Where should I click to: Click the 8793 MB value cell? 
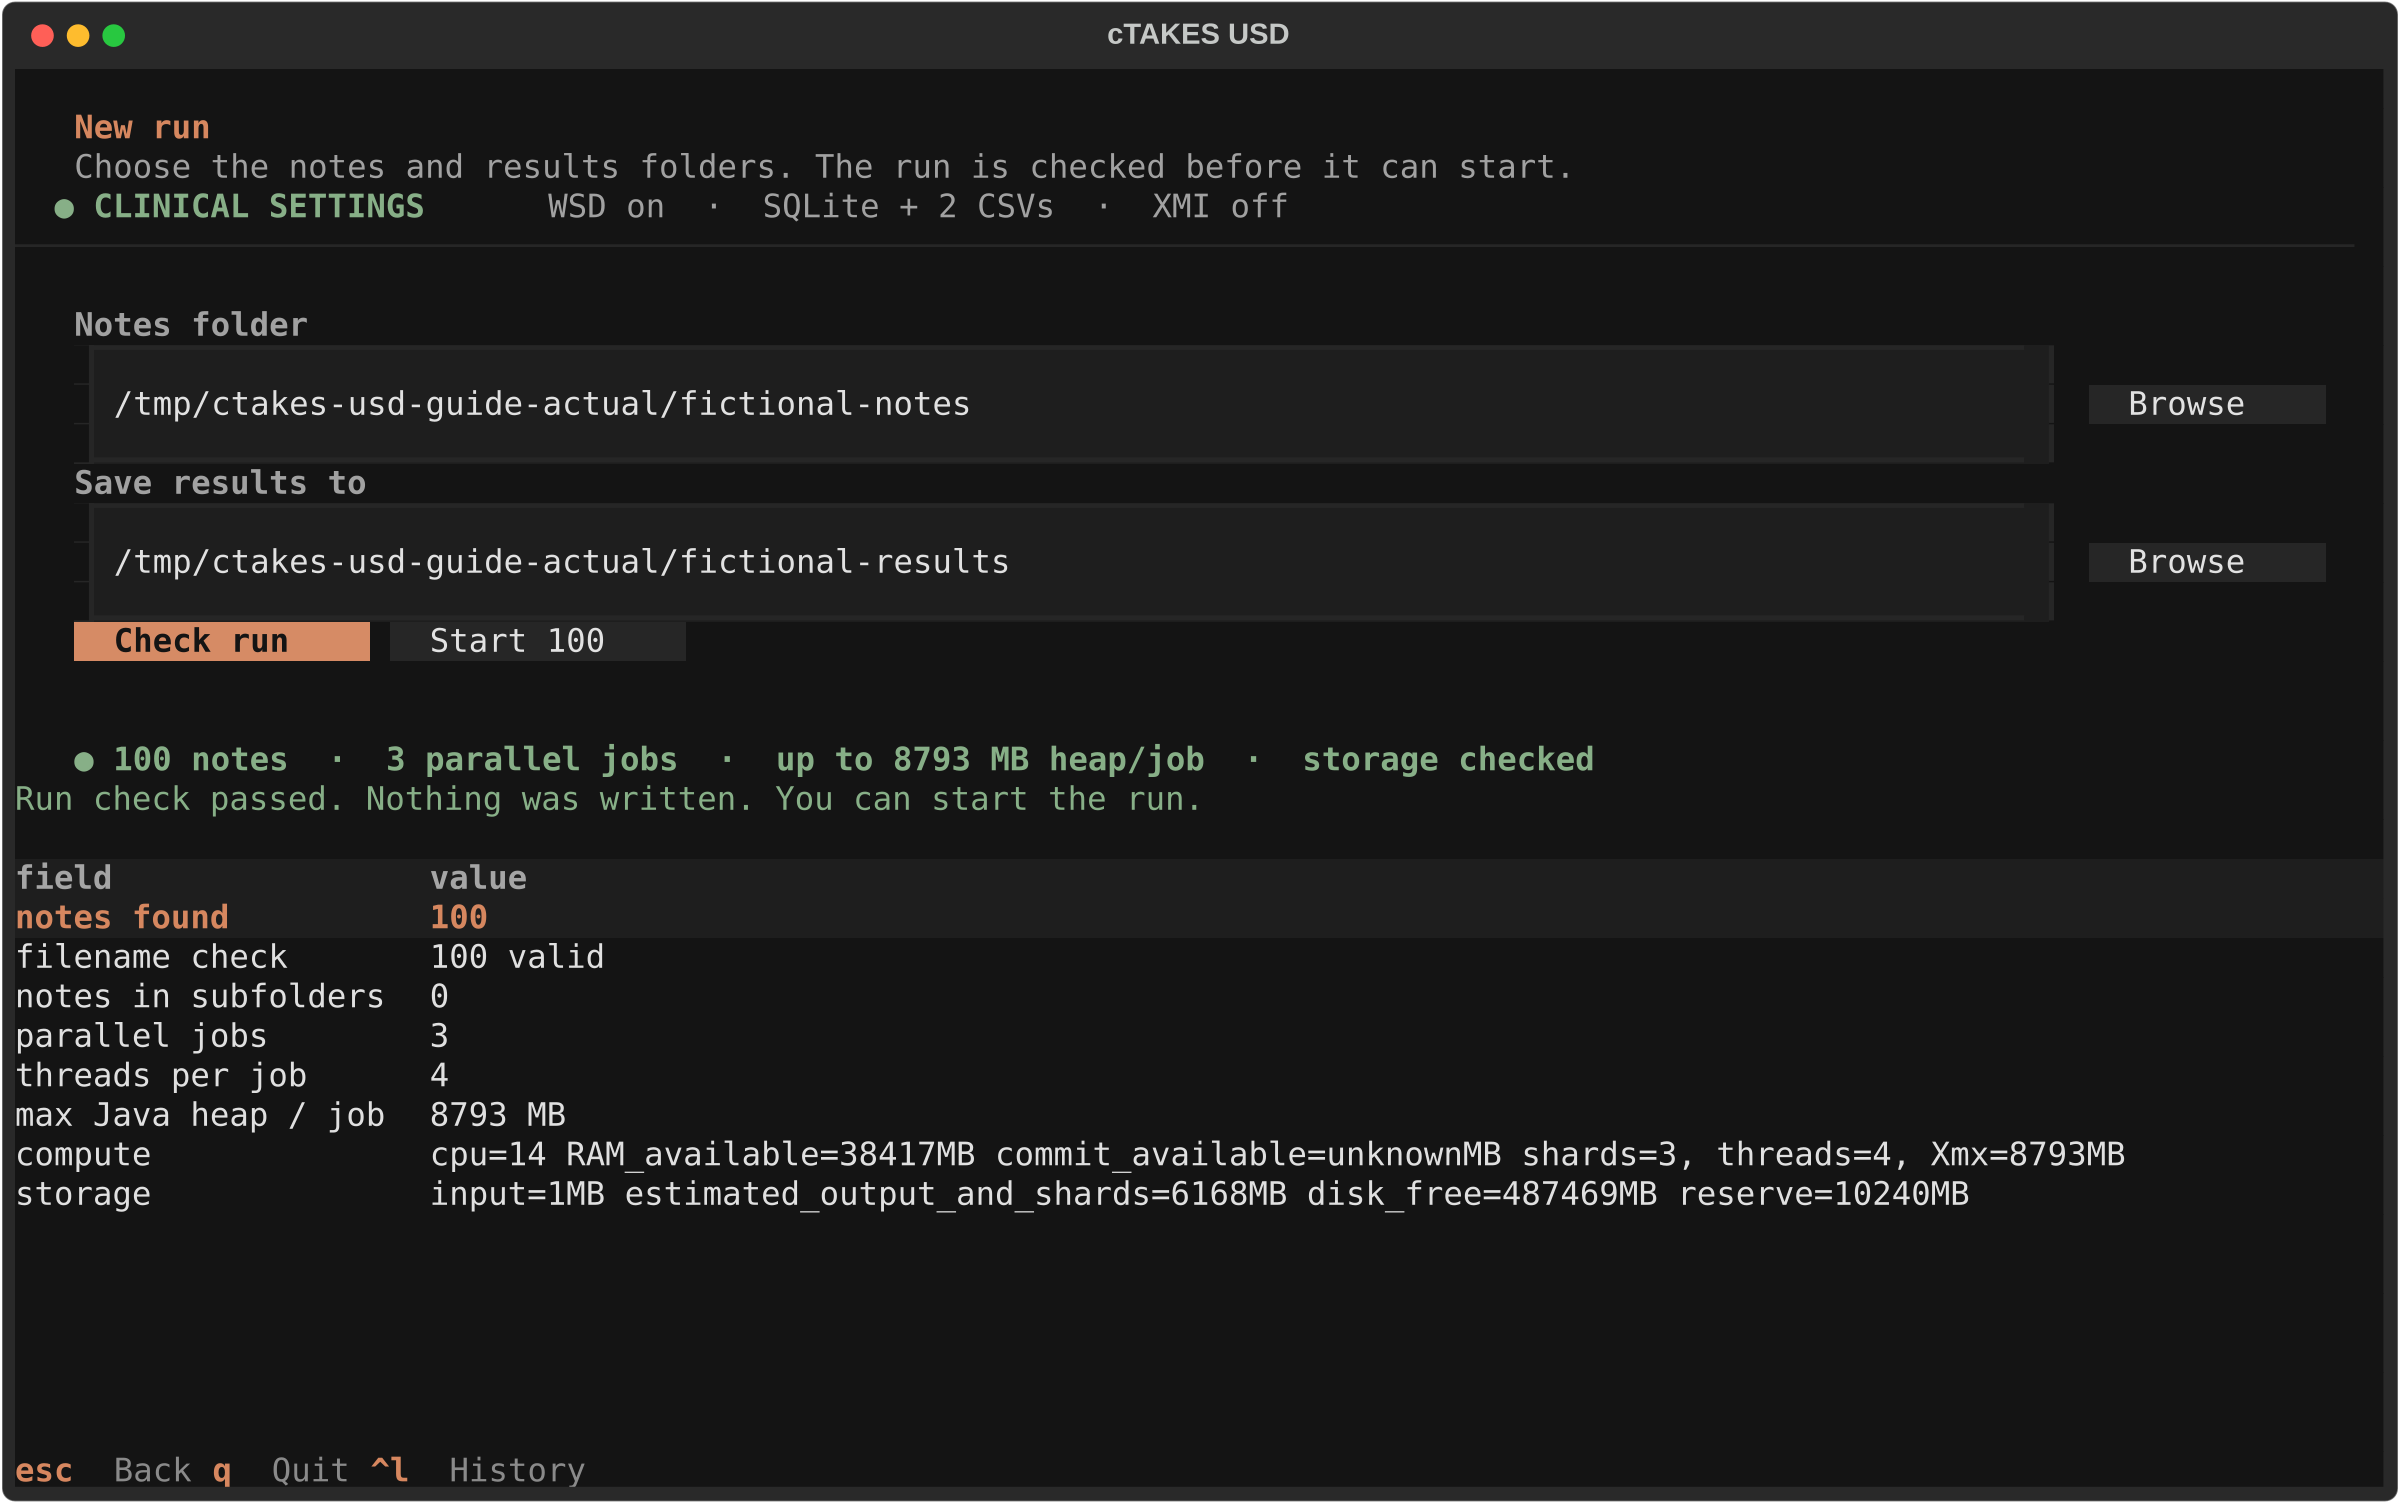[x=498, y=1115]
